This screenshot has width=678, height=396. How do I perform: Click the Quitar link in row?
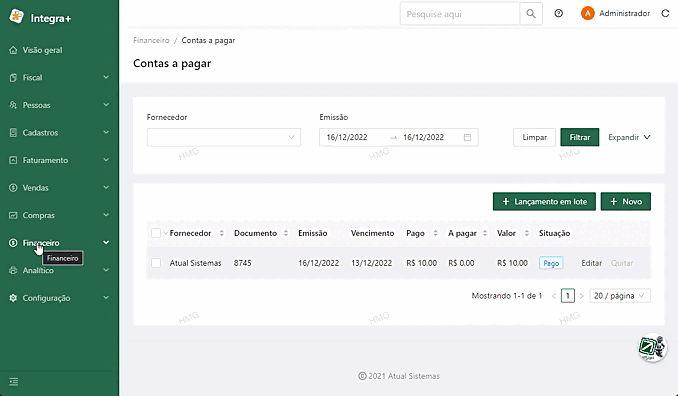[622, 263]
